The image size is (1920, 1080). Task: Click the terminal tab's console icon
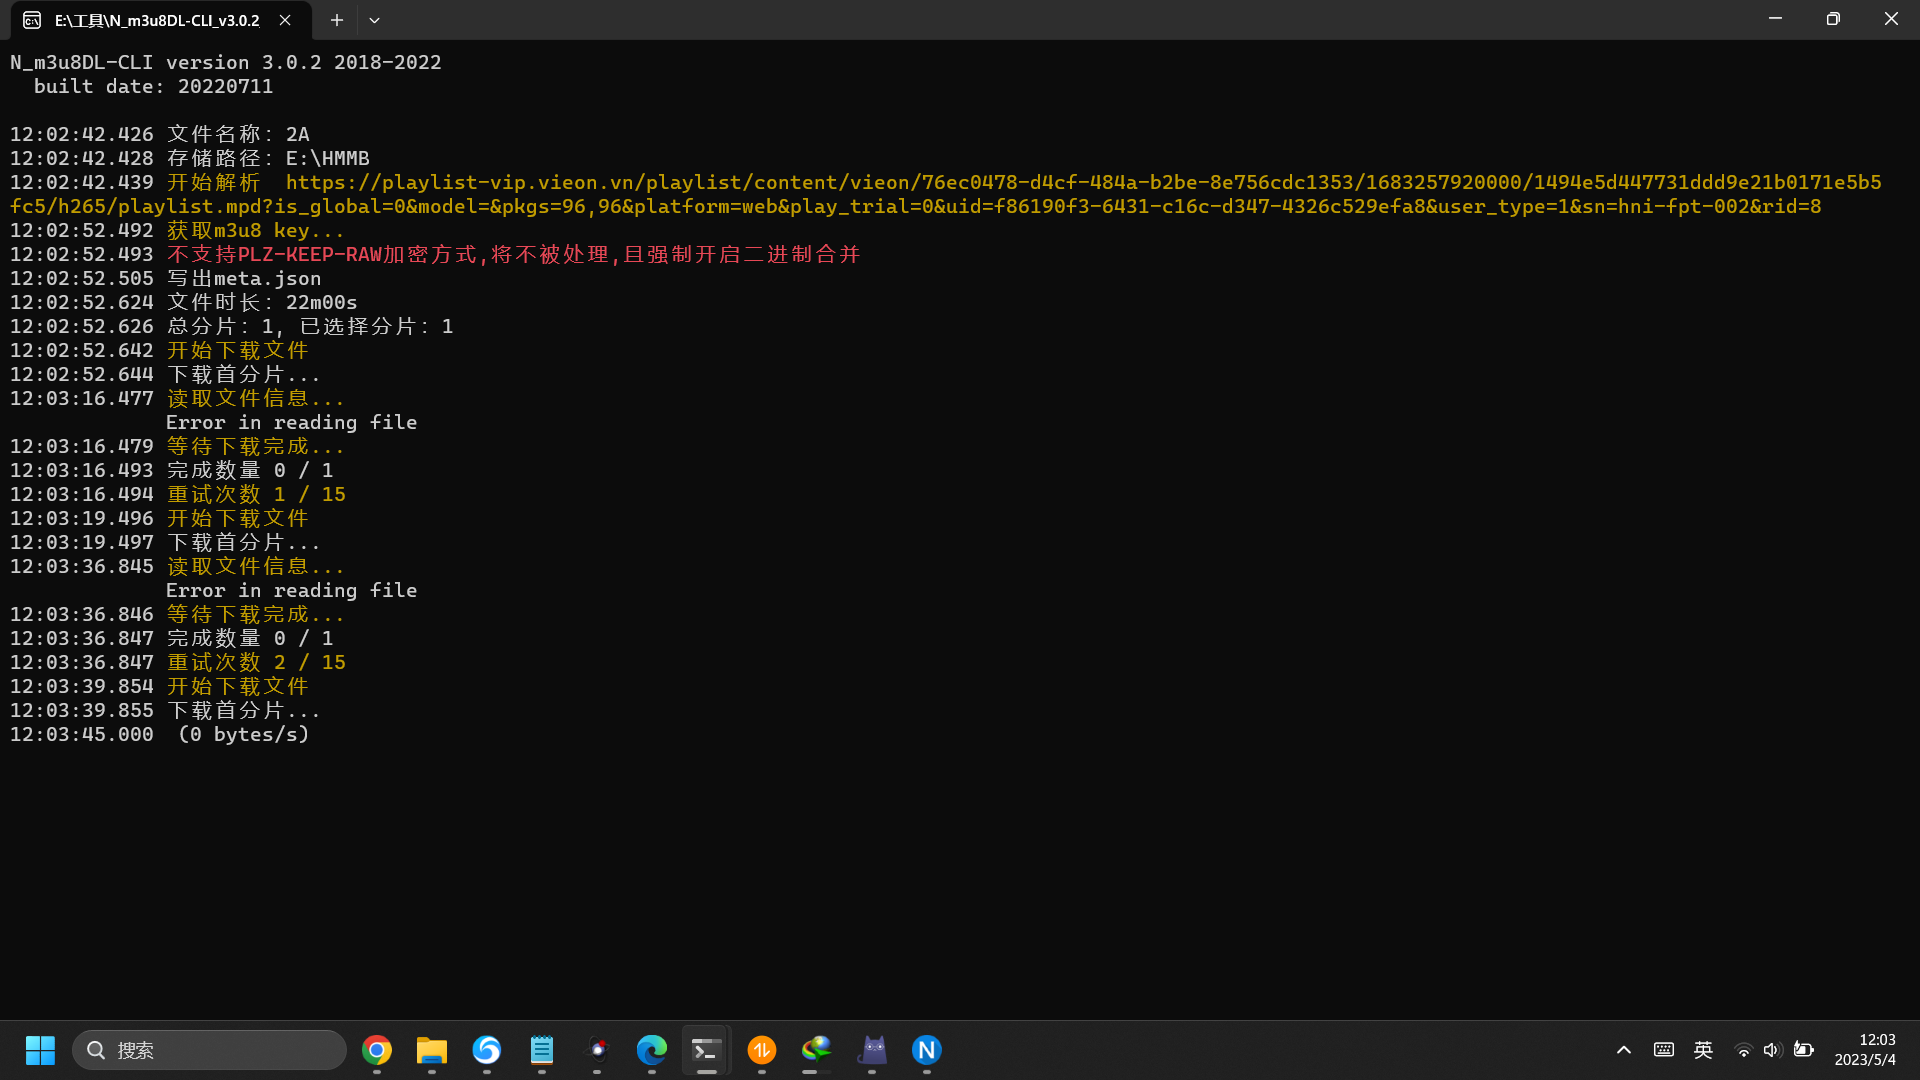coord(32,20)
